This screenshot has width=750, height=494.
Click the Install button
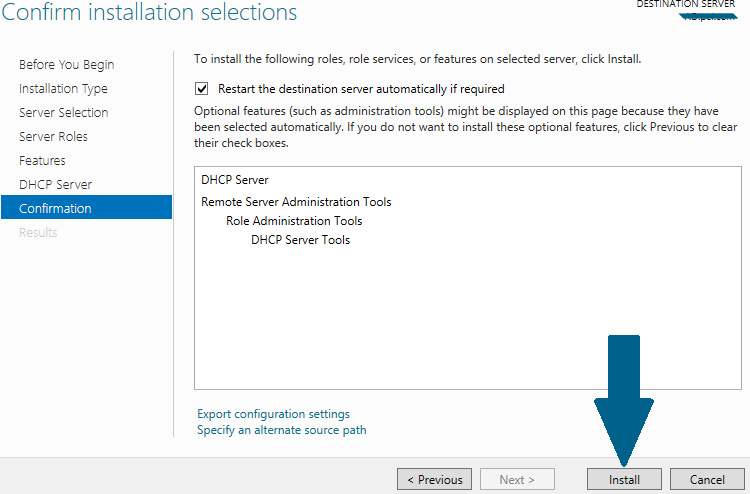pos(624,479)
